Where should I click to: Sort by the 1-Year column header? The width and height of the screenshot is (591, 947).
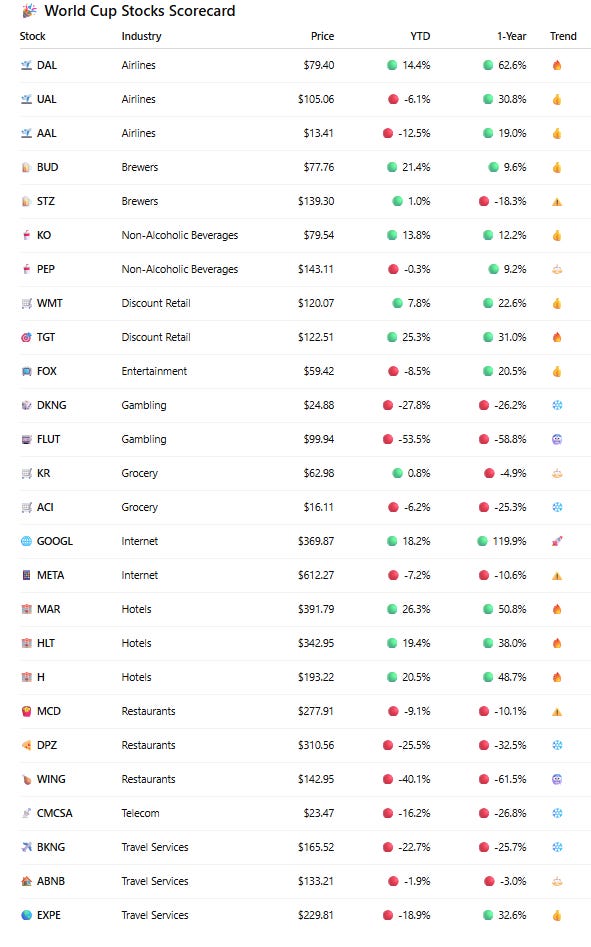coord(511,36)
